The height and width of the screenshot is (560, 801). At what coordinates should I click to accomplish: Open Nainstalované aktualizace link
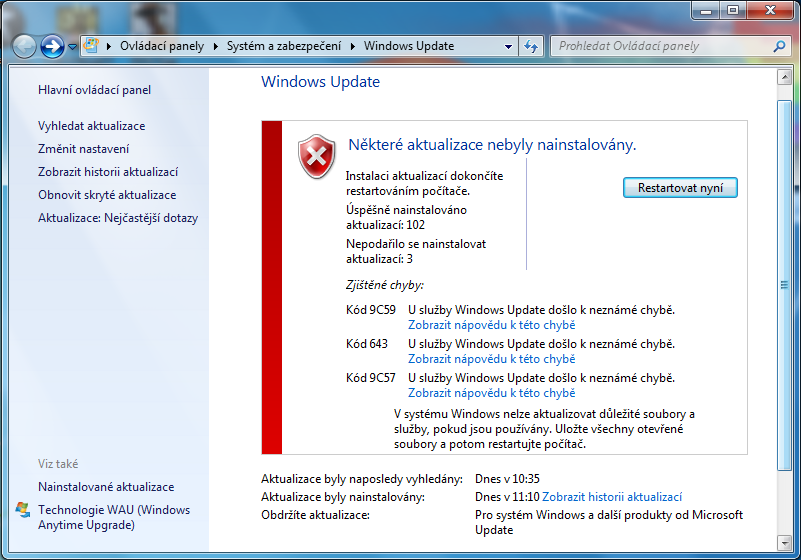tap(106, 487)
